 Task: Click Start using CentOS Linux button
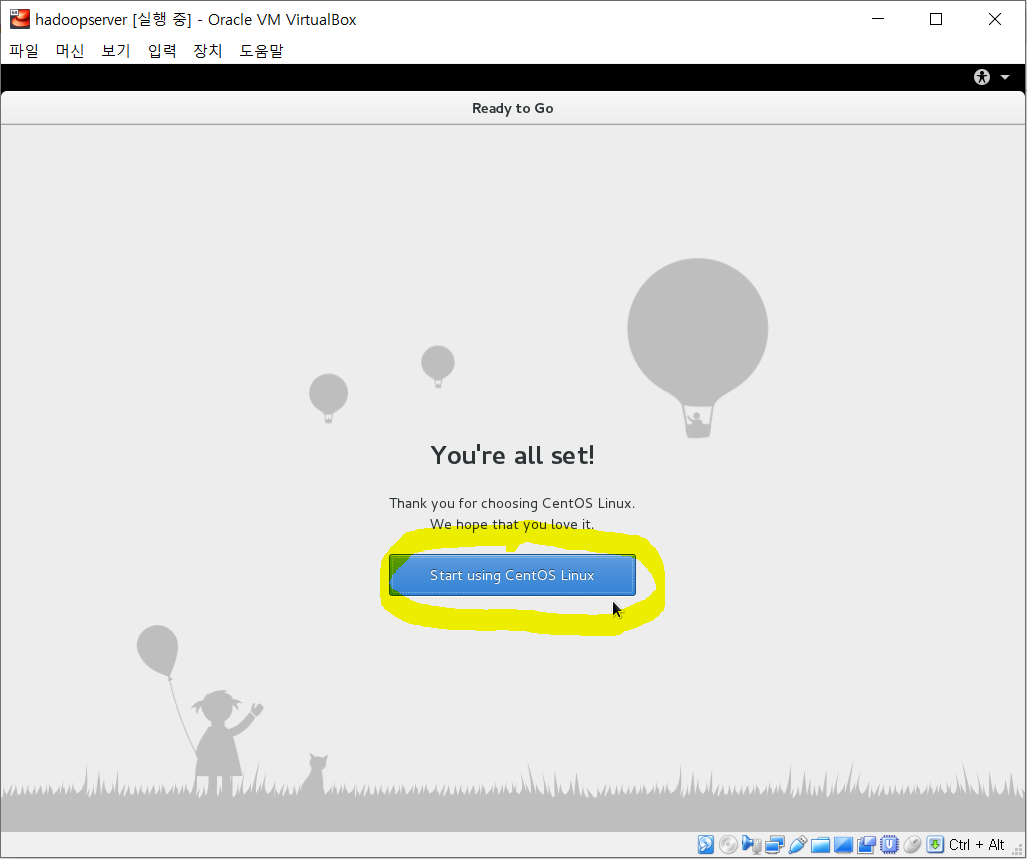(512, 575)
